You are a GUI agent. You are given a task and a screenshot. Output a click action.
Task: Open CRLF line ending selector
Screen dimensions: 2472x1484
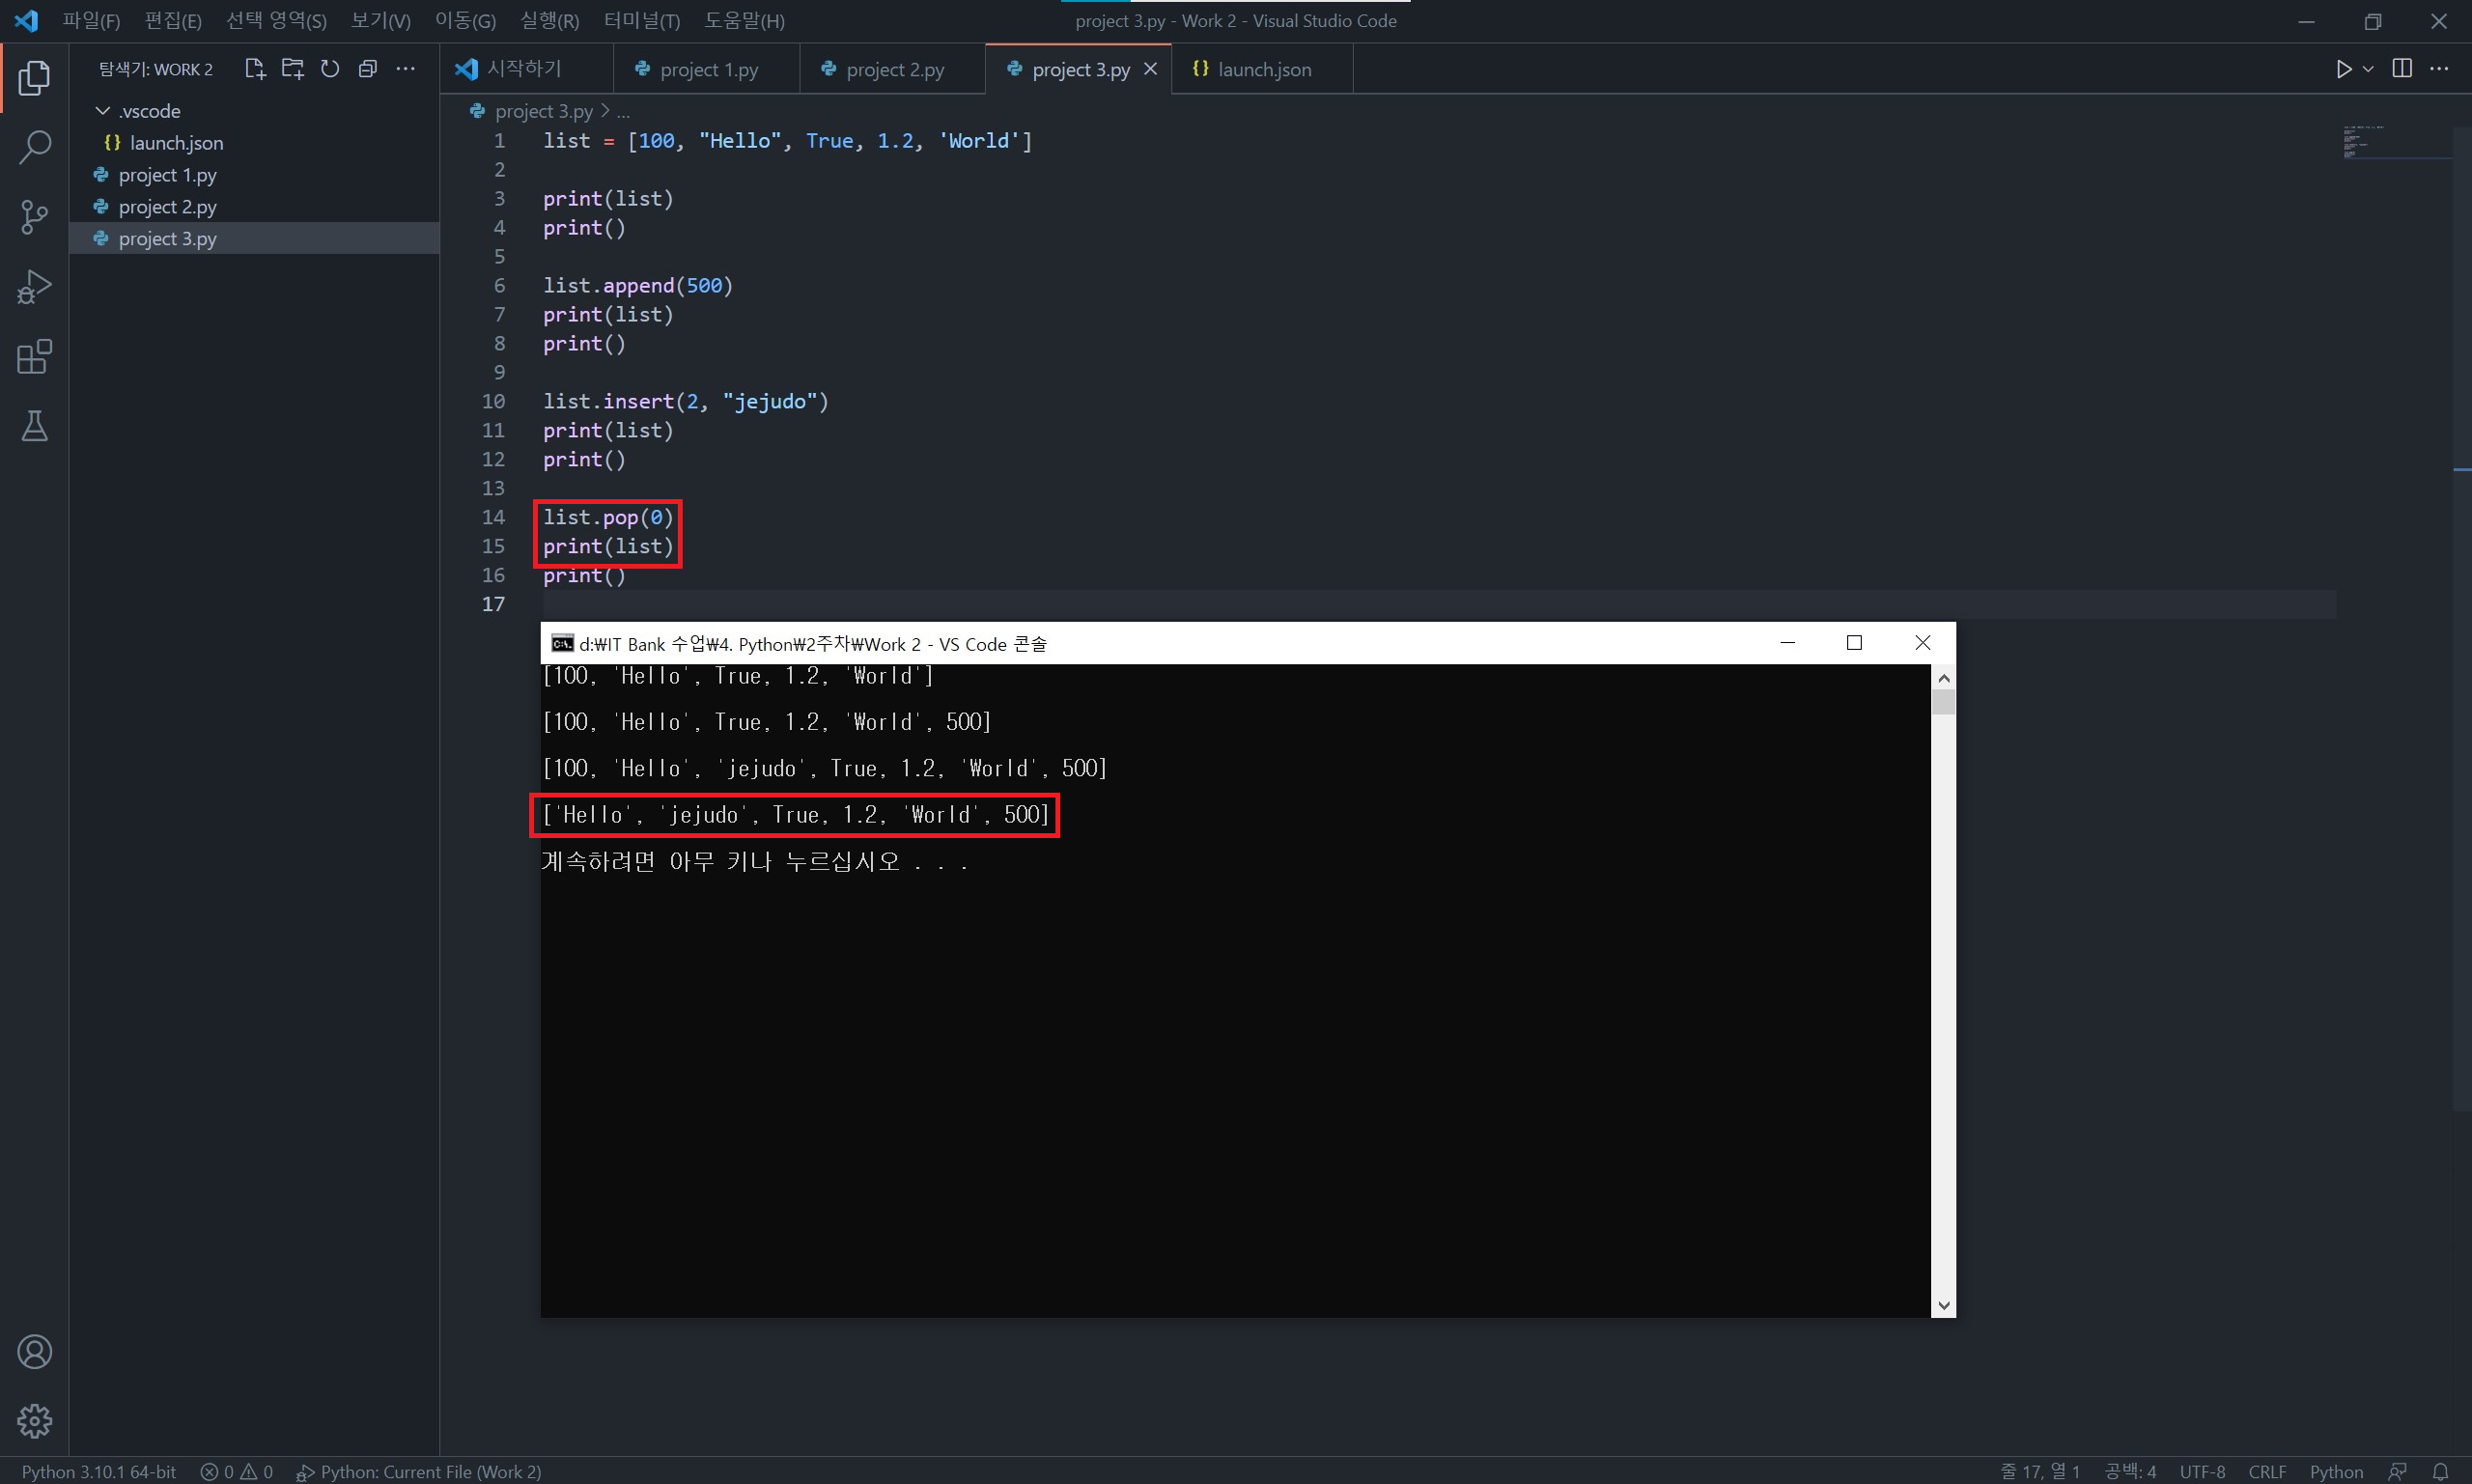(x=2266, y=1472)
